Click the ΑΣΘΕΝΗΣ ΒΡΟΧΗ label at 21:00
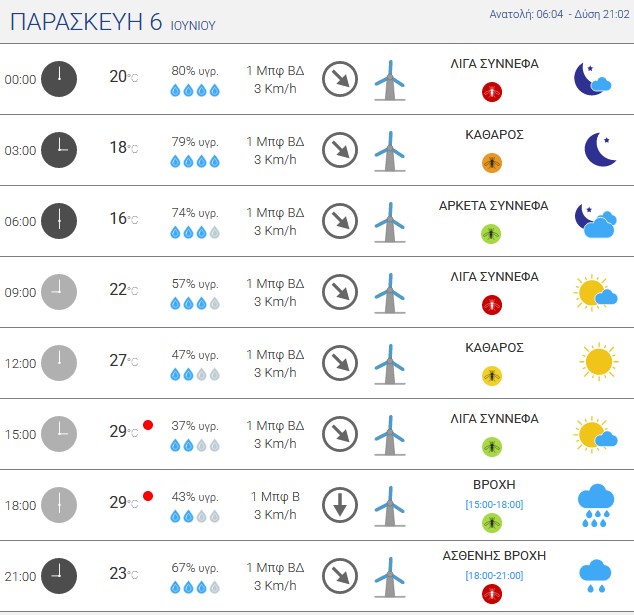This screenshot has width=634, height=615. [494, 556]
